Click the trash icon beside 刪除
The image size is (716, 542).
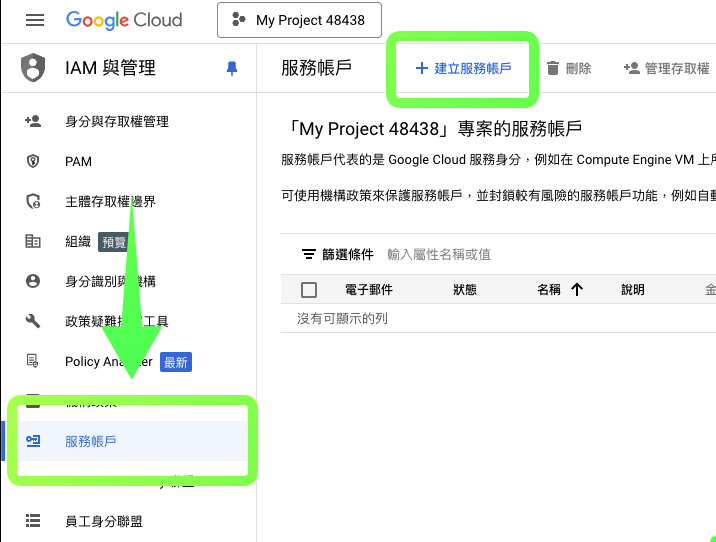coord(553,68)
